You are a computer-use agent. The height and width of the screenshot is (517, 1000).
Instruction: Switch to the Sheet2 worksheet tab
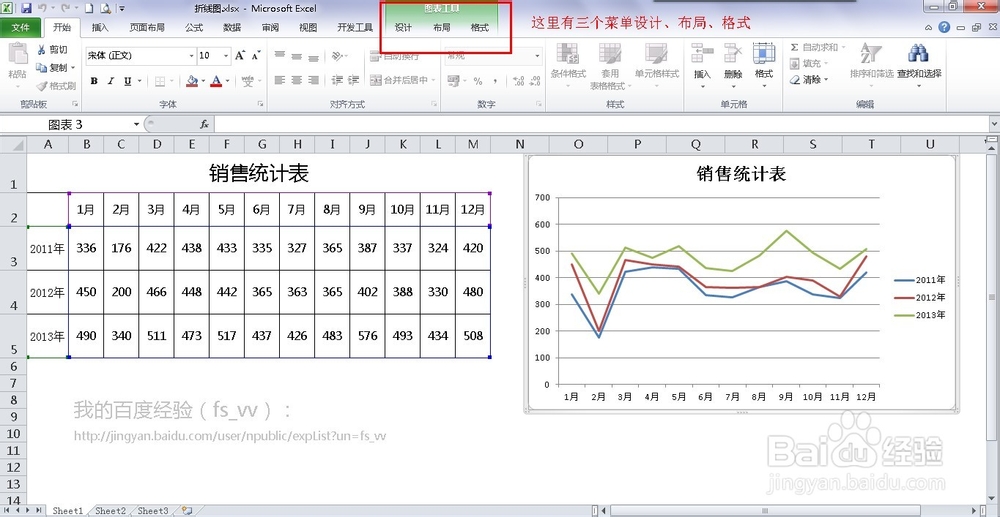point(111,511)
